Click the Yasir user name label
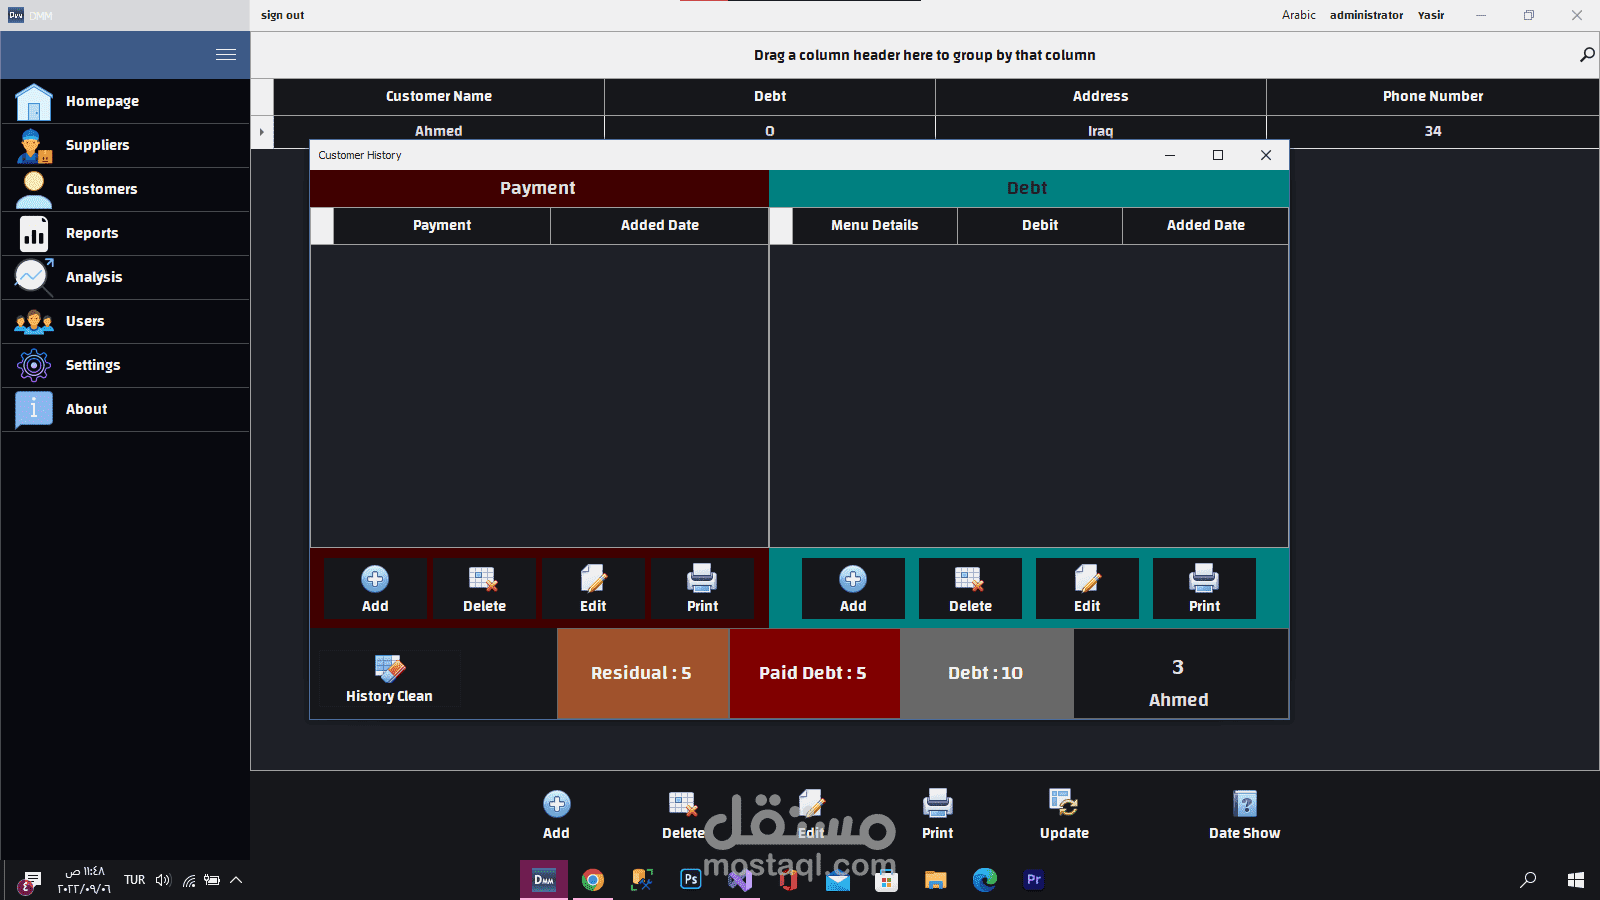Screen dimensions: 1600x900 click(x=1431, y=15)
